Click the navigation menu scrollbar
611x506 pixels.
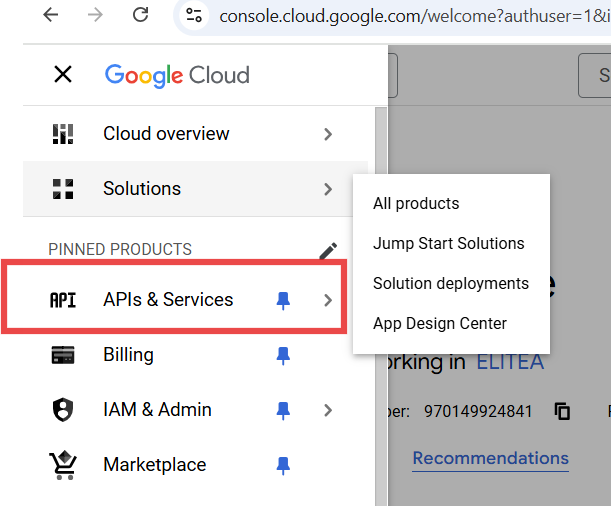pyautogui.click(x=381, y=307)
